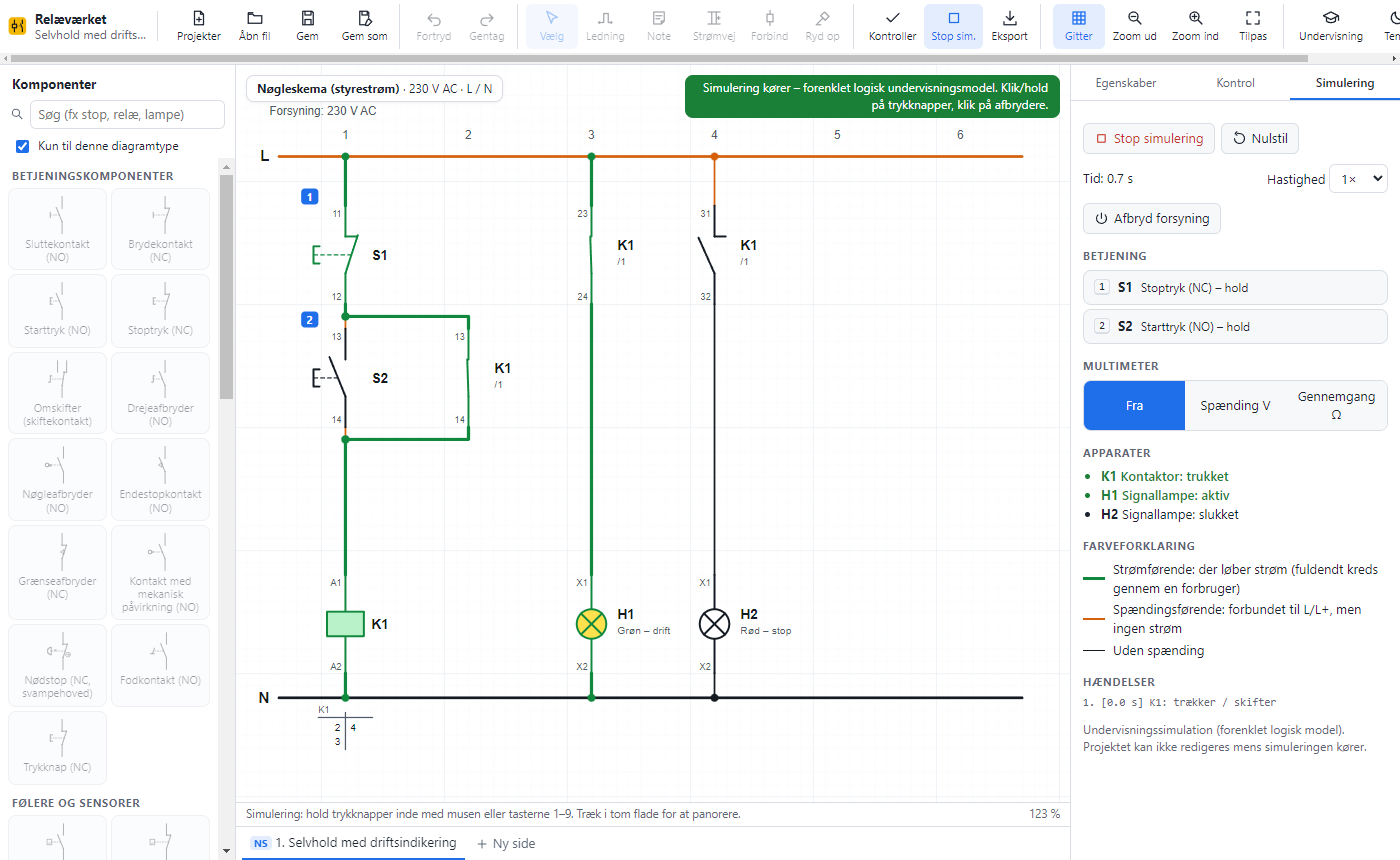Click the S1 stop pushbutton in the diagram

337,255
